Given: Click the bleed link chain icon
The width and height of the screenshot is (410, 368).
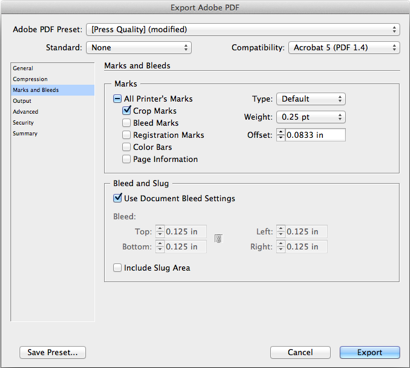Looking at the screenshot, I should 218,239.
